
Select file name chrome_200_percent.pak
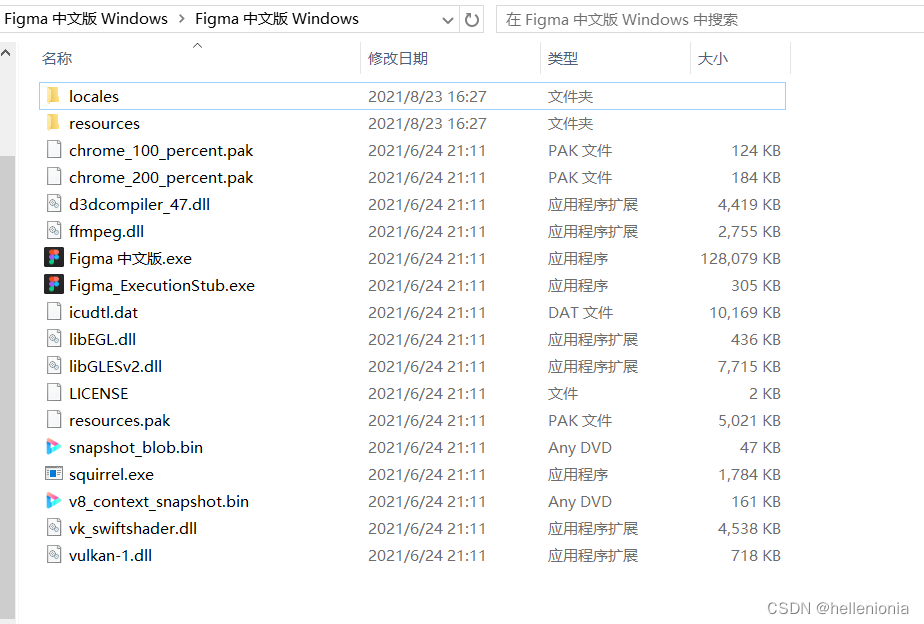[161, 178]
